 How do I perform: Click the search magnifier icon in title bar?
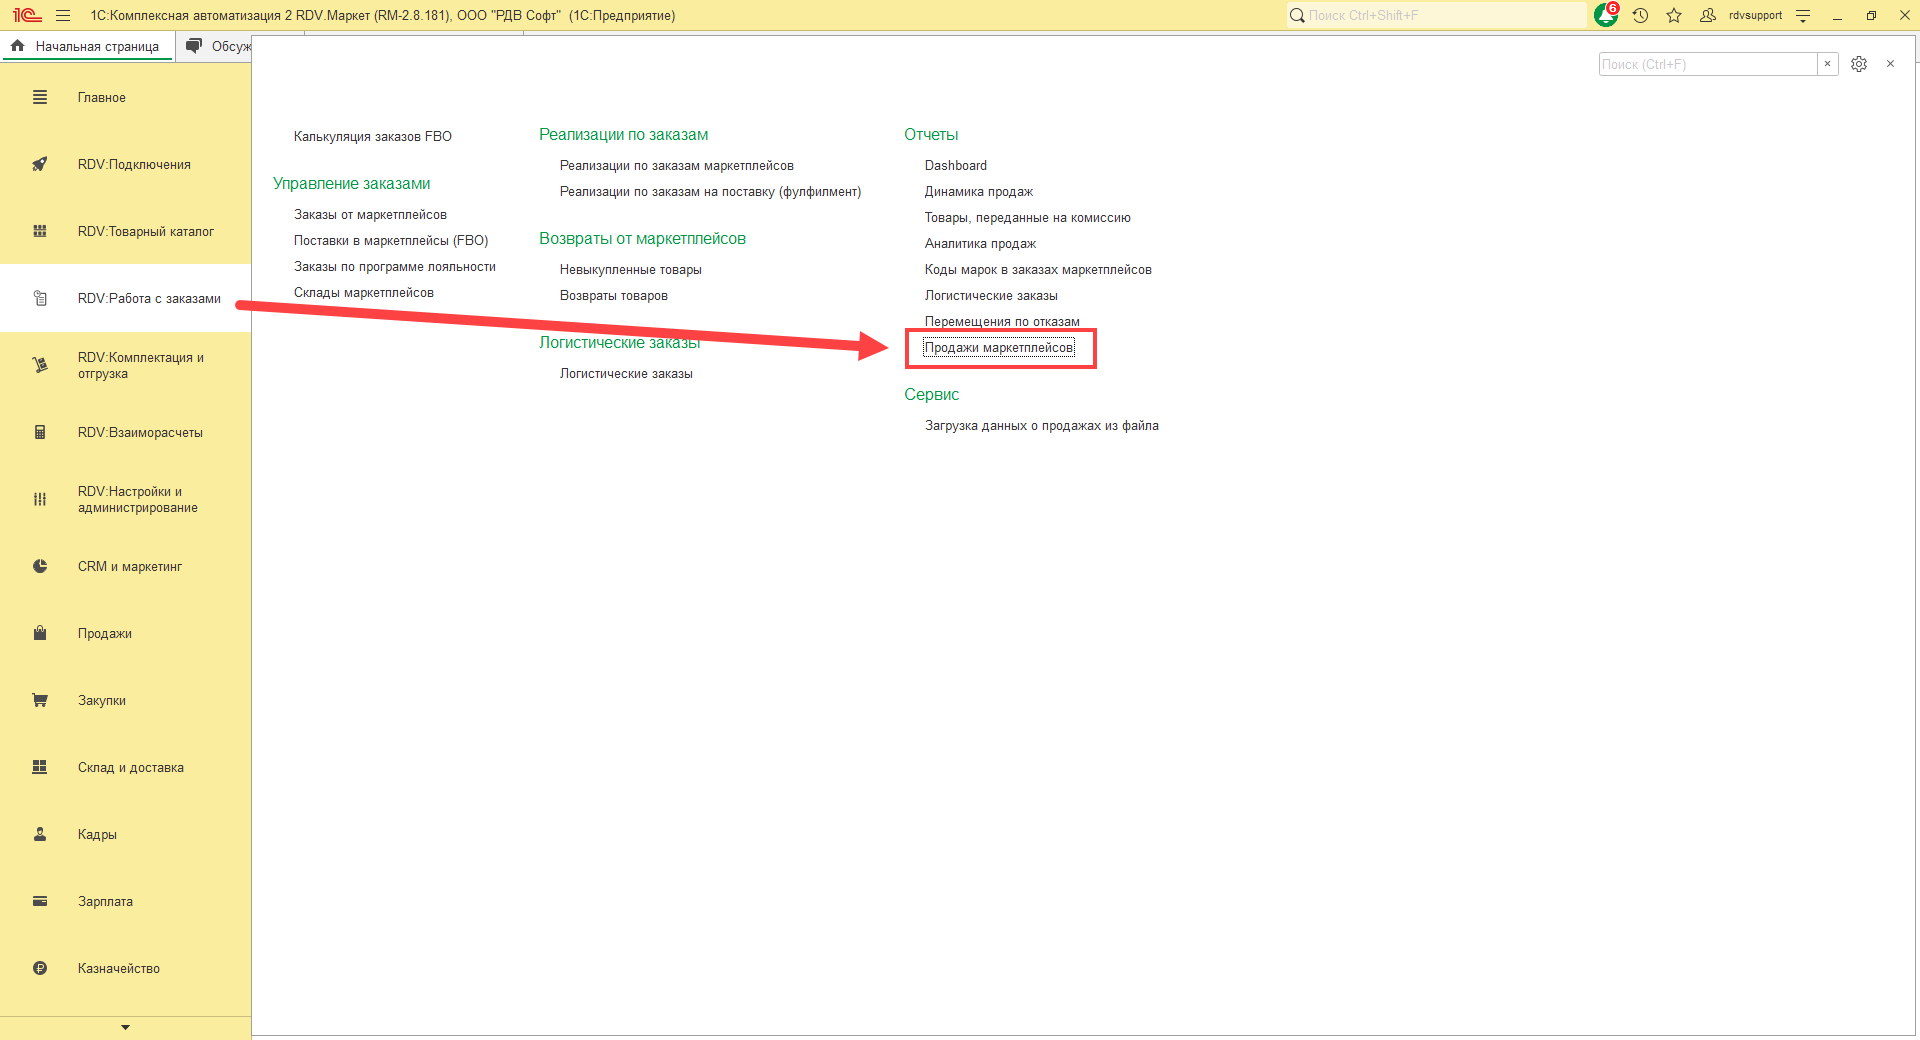1297,15
